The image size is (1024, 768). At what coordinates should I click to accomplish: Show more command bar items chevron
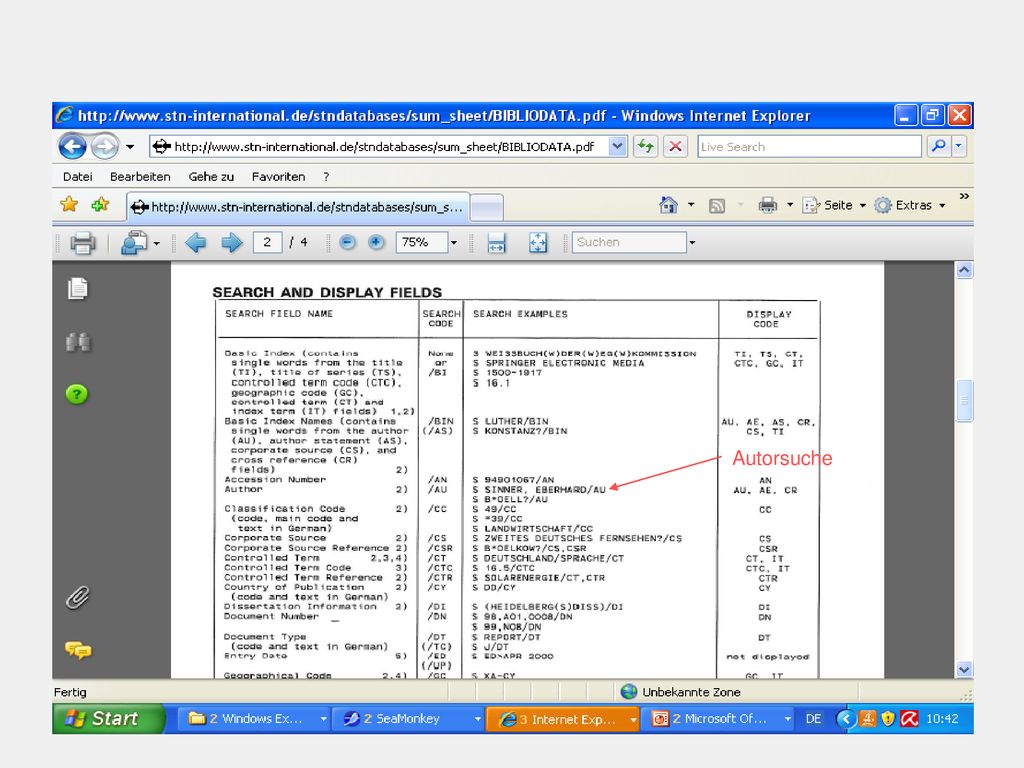(x=964, y=196)
